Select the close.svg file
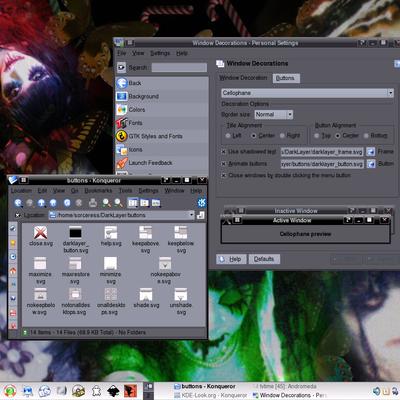This screenshot has height=400, width=400. [41, 236]
